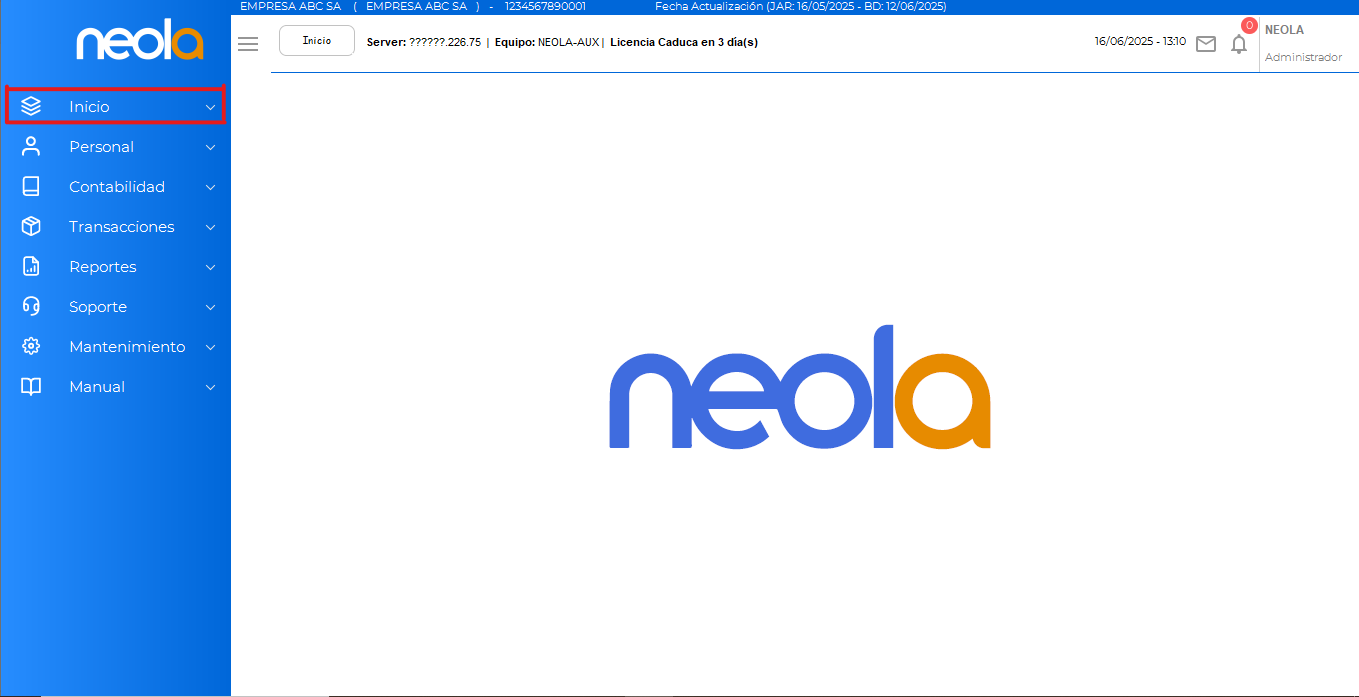
Task: Click the NEOLA Administrador user profile
Action: click(1303, 44)
